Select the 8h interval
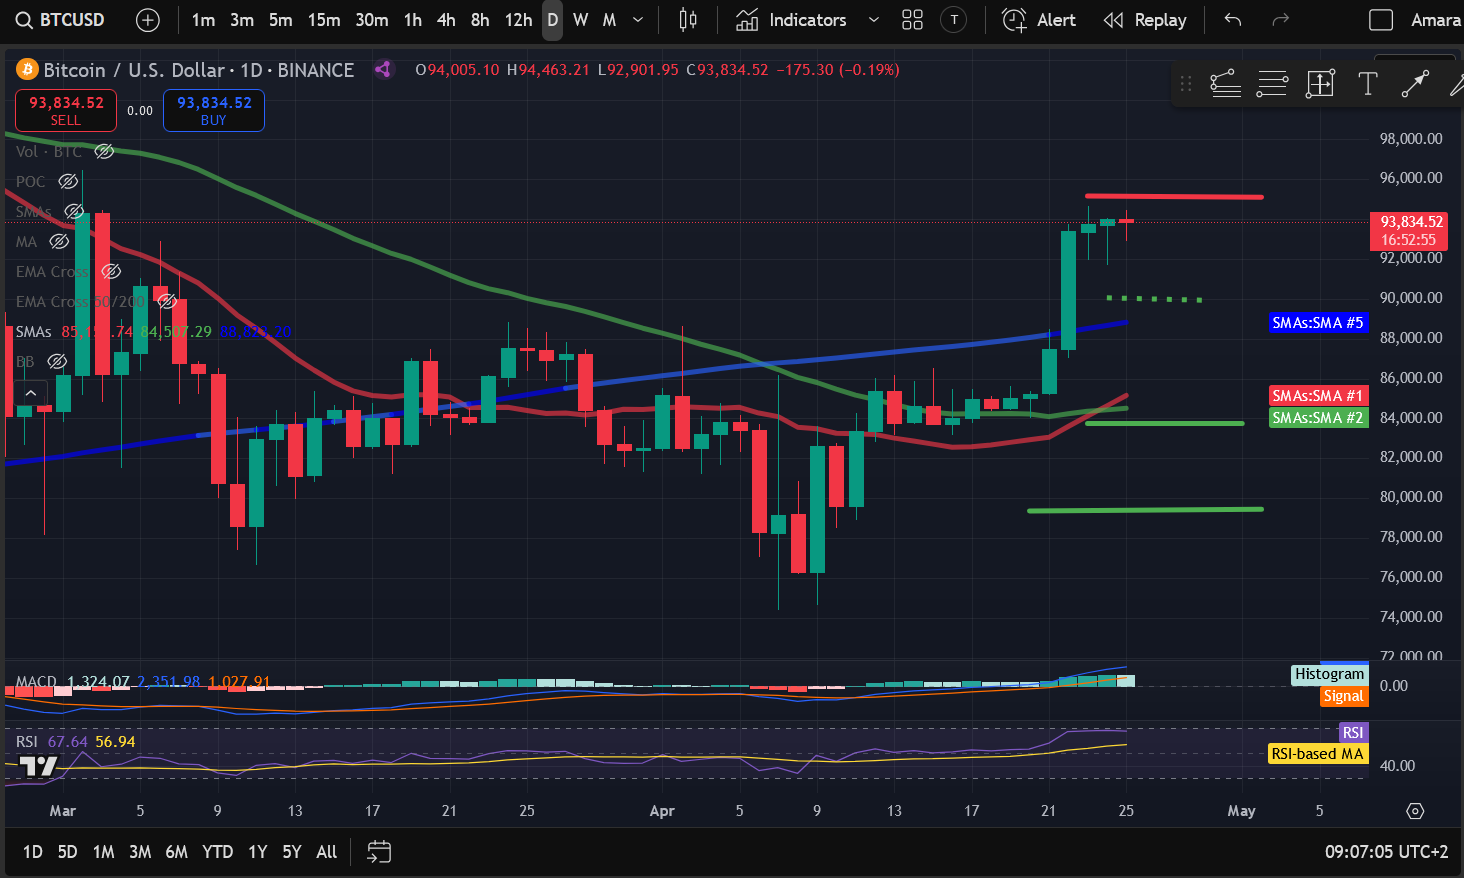This screenshot has width=1464, height=878. [x=480, y=20]
